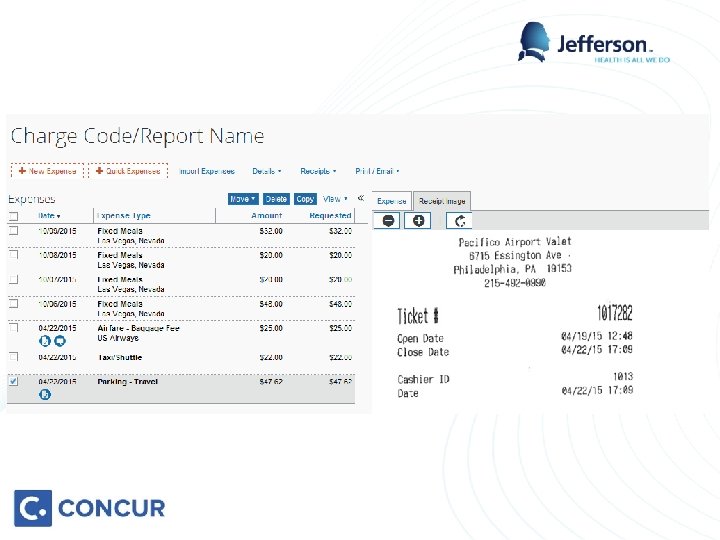
Task: Click the US Airways vendor text
Action: pos(118,338)
